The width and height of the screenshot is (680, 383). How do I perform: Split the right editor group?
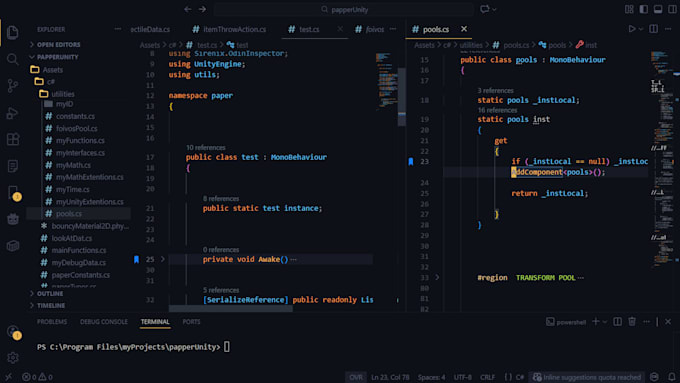[654, 29]
